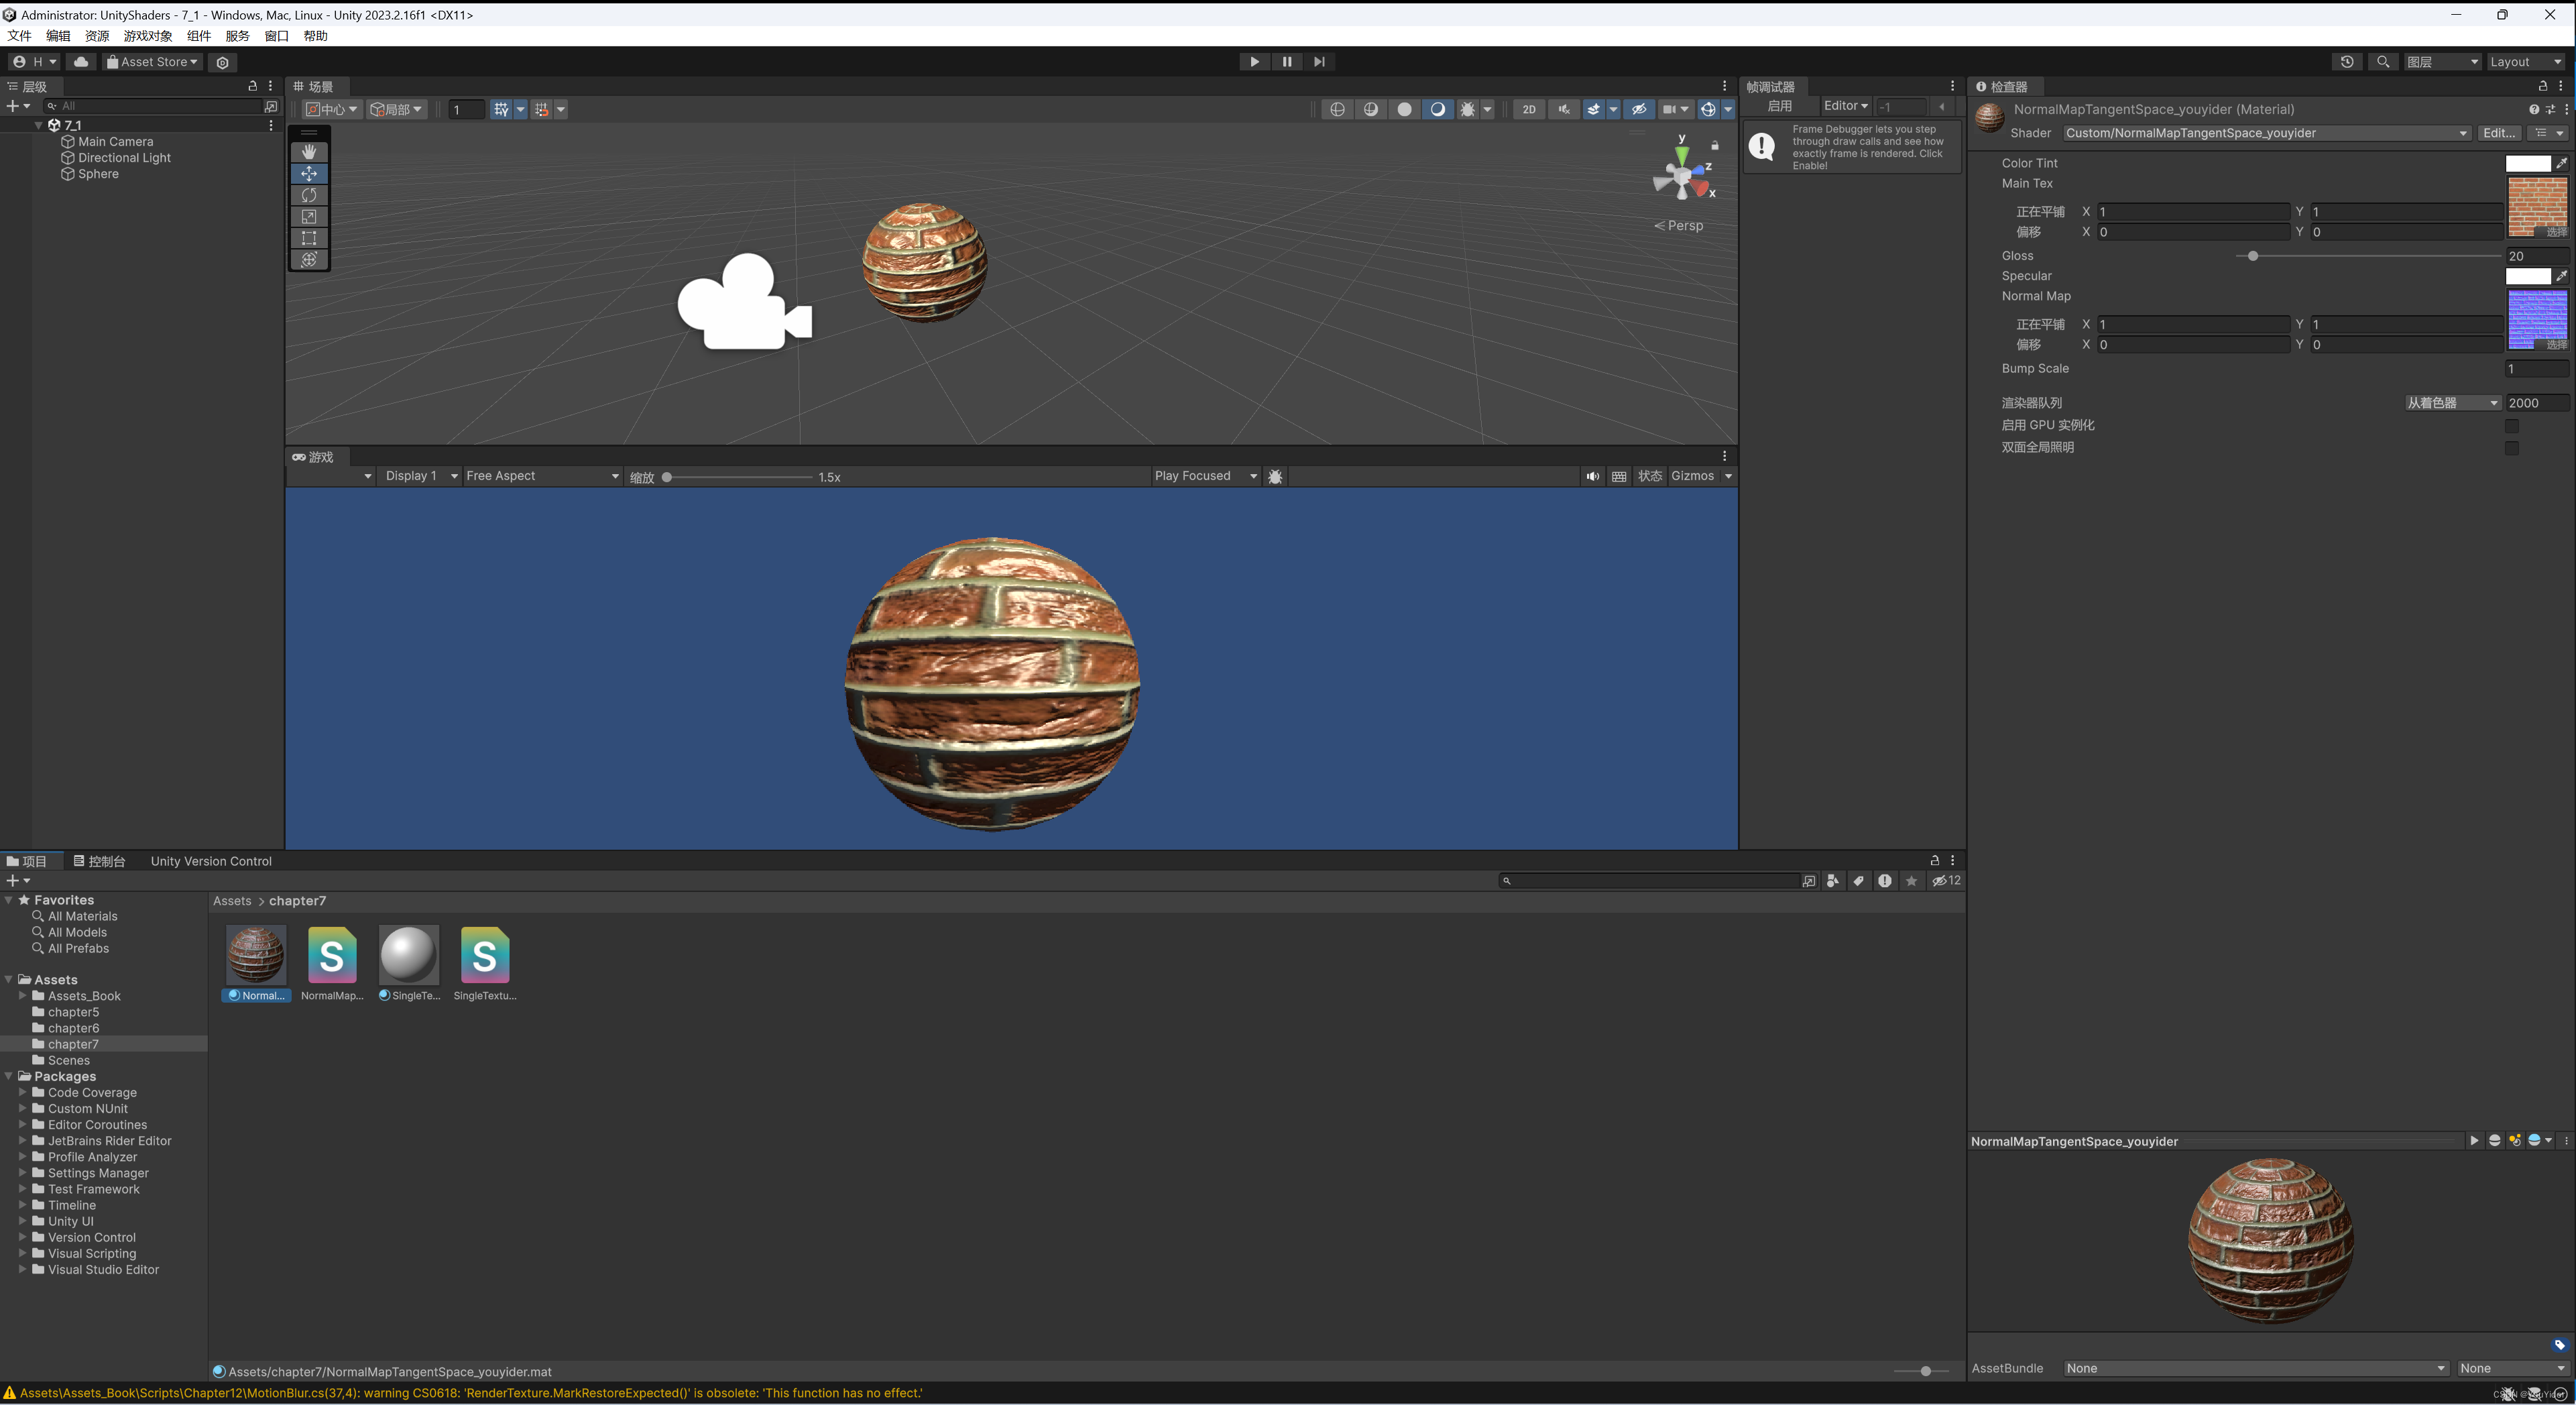Enable GPU instancing on the material
The height and width of the screenshot is (1405, 2576).
(x=2513, y=426)
